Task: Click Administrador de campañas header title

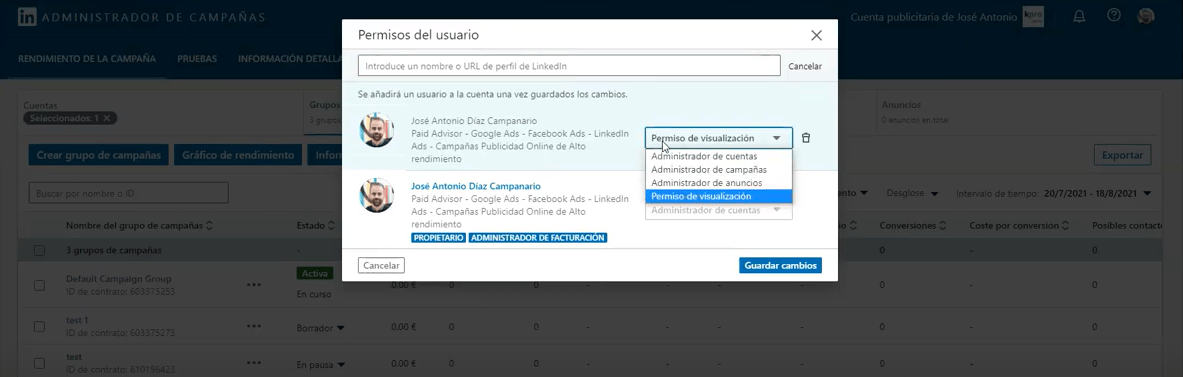Action: pos(153,17)
